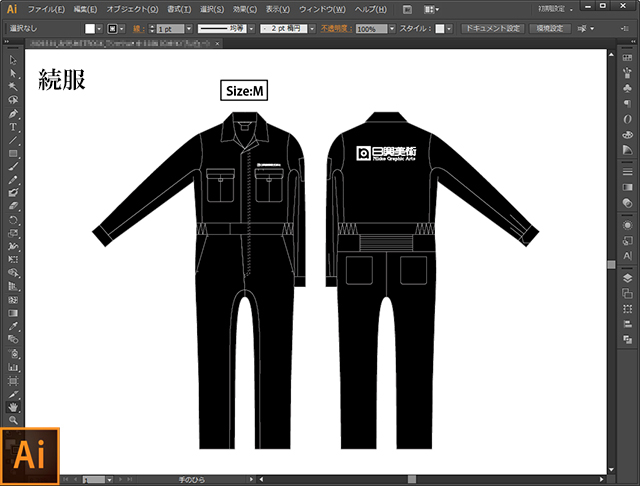The image size is (640, 486).
Task: Open the Appearance panel icon
Action: [x=627, y=225]
